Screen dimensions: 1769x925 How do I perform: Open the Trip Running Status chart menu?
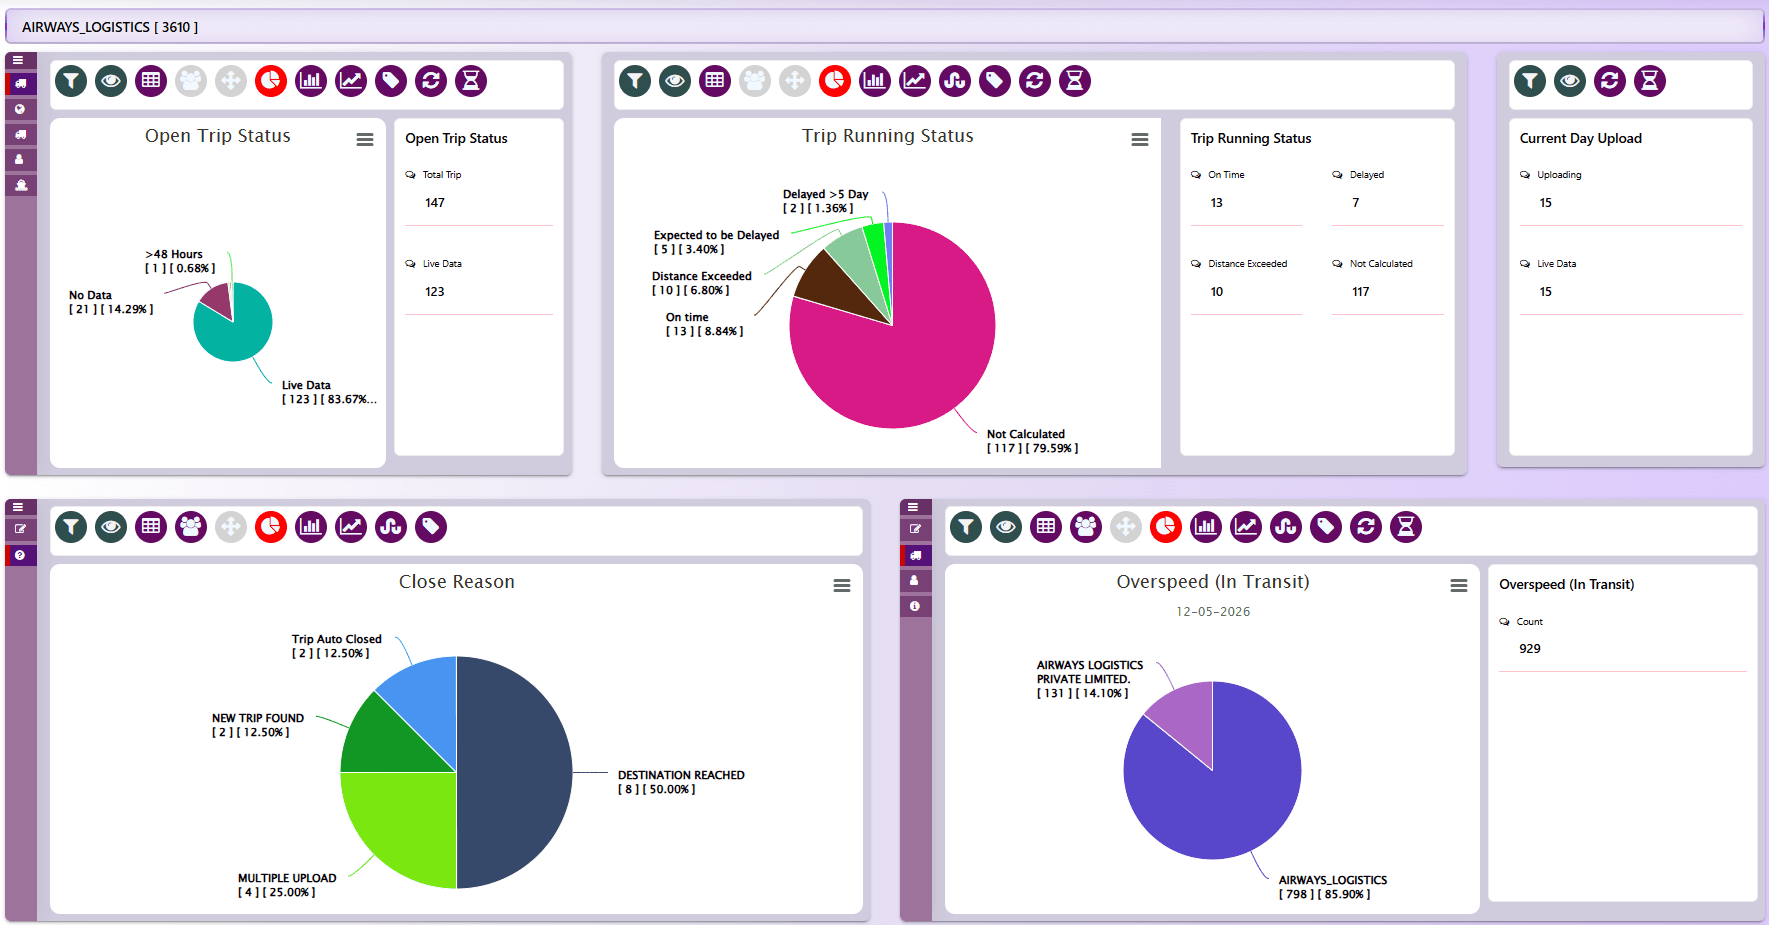coord(1140,140)
